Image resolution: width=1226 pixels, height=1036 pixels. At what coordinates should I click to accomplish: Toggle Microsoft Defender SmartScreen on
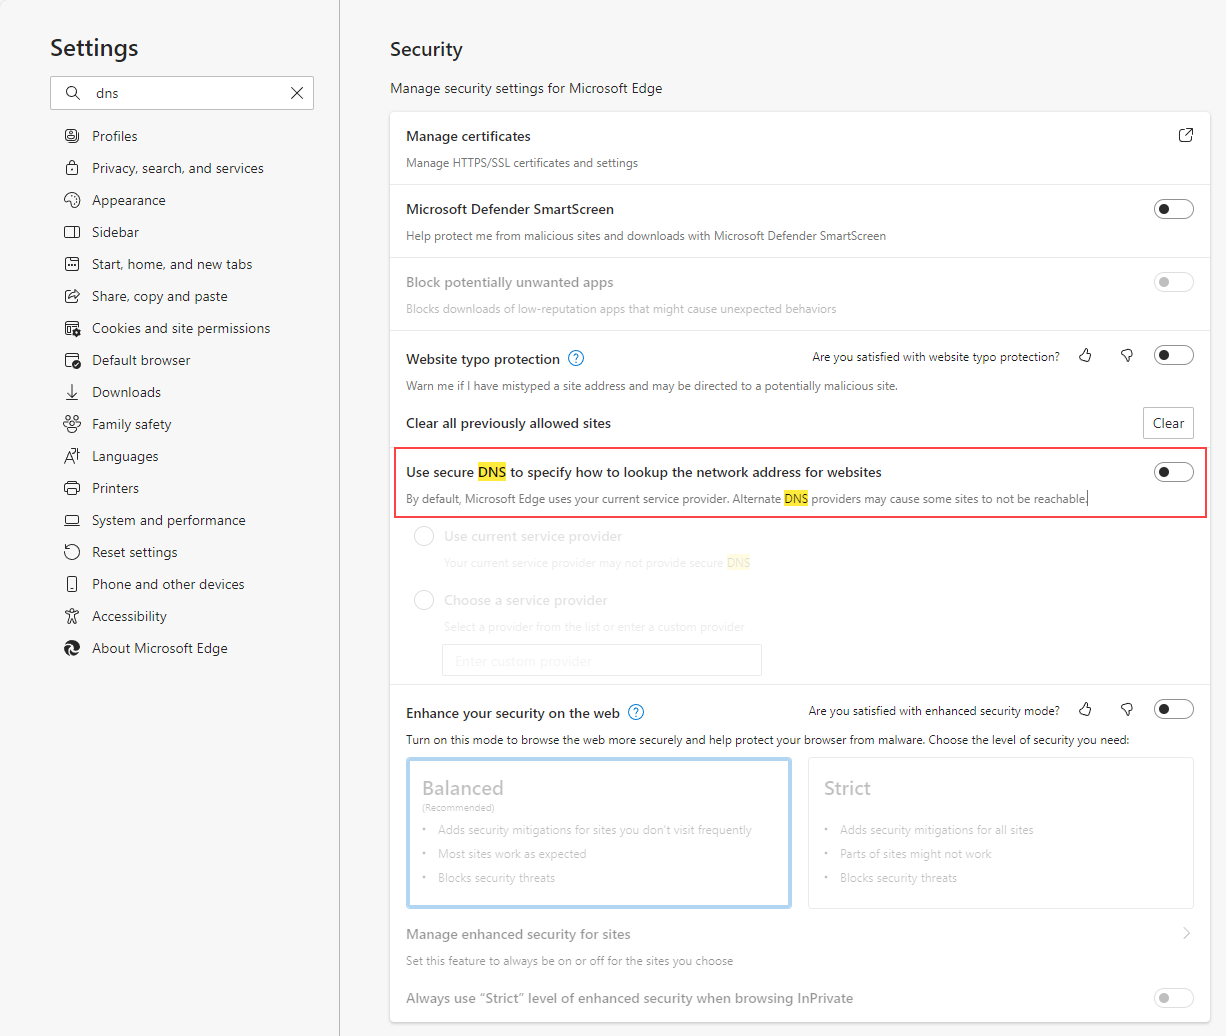[1174, 209]
